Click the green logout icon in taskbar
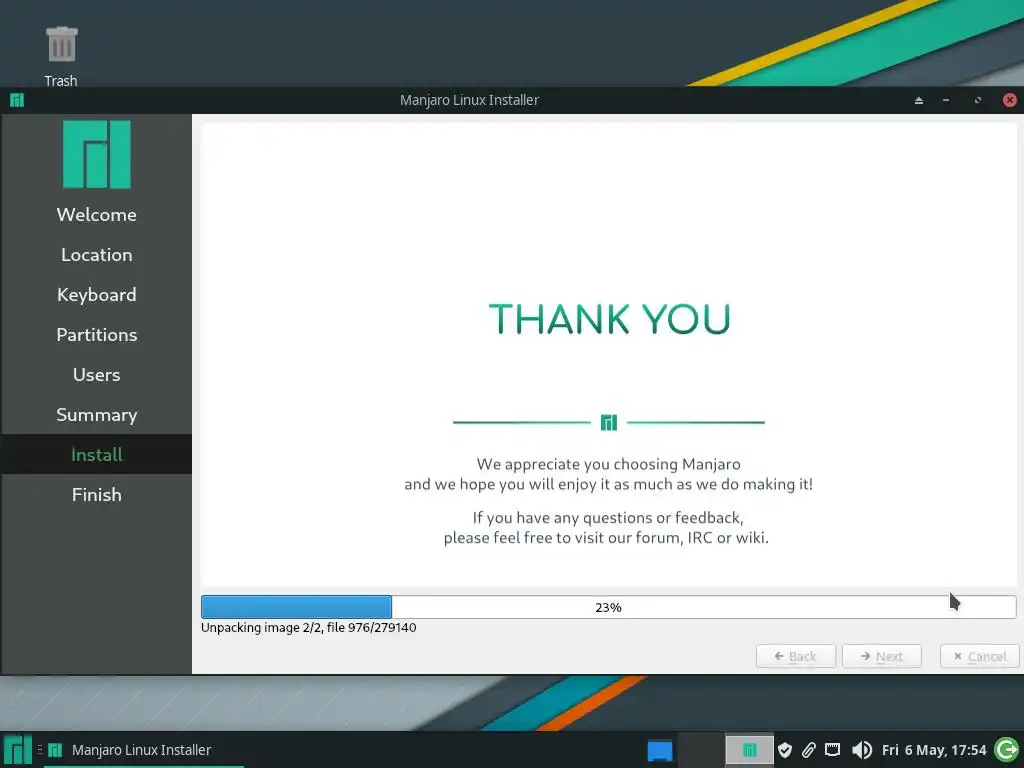This screenshot has width=1024, height=768. pyautogui.click(x=1006, y=750)
